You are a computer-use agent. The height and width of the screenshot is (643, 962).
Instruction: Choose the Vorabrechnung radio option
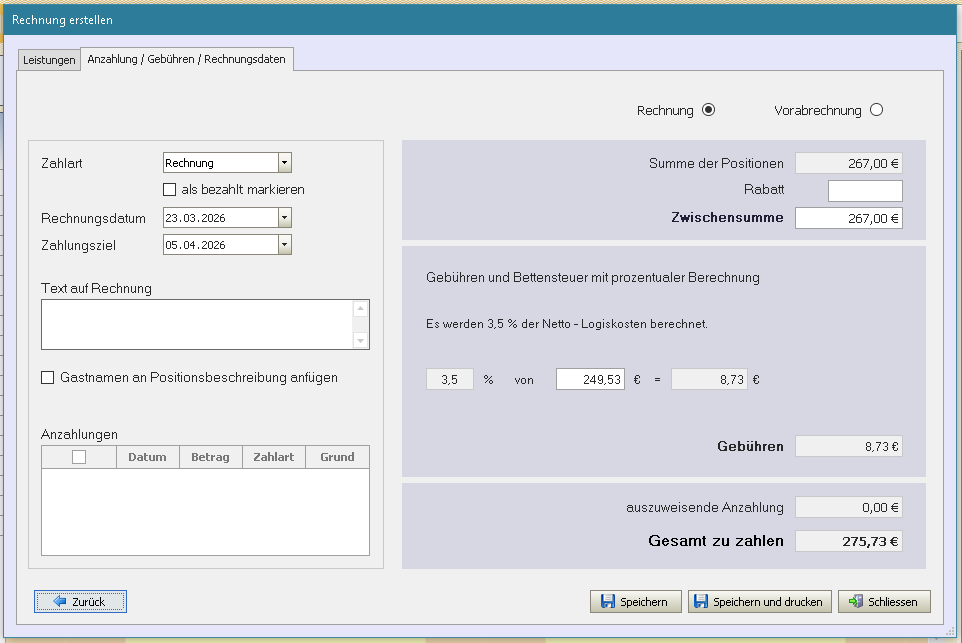point(876,110)
